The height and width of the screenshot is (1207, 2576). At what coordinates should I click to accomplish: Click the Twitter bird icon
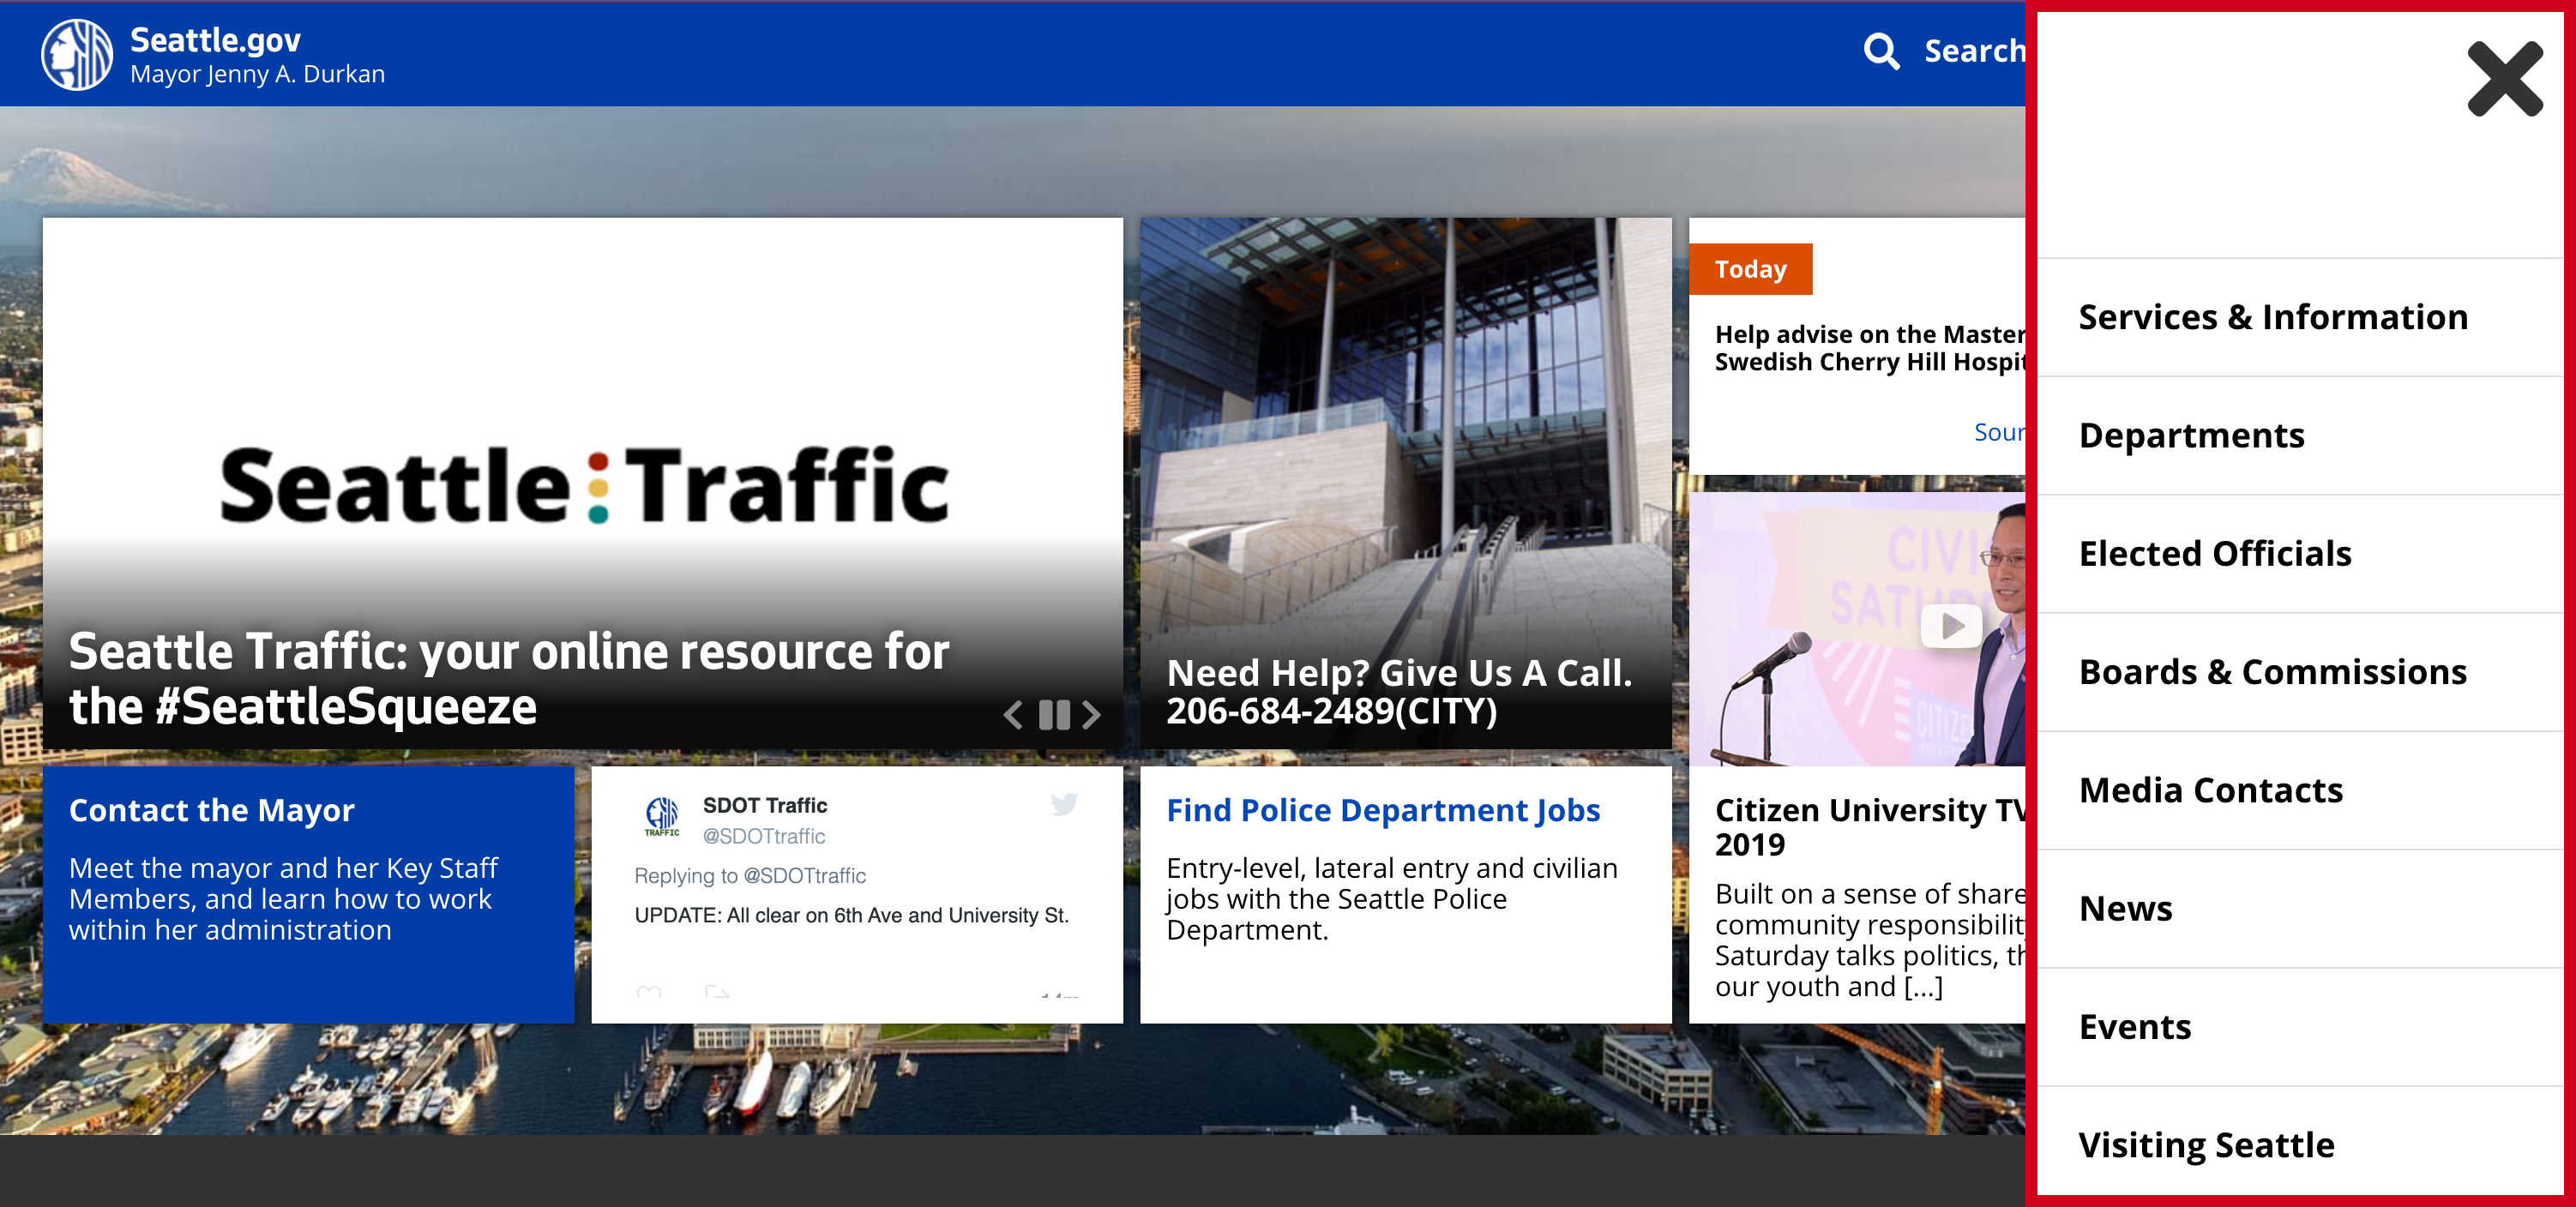click(1064, 804)
